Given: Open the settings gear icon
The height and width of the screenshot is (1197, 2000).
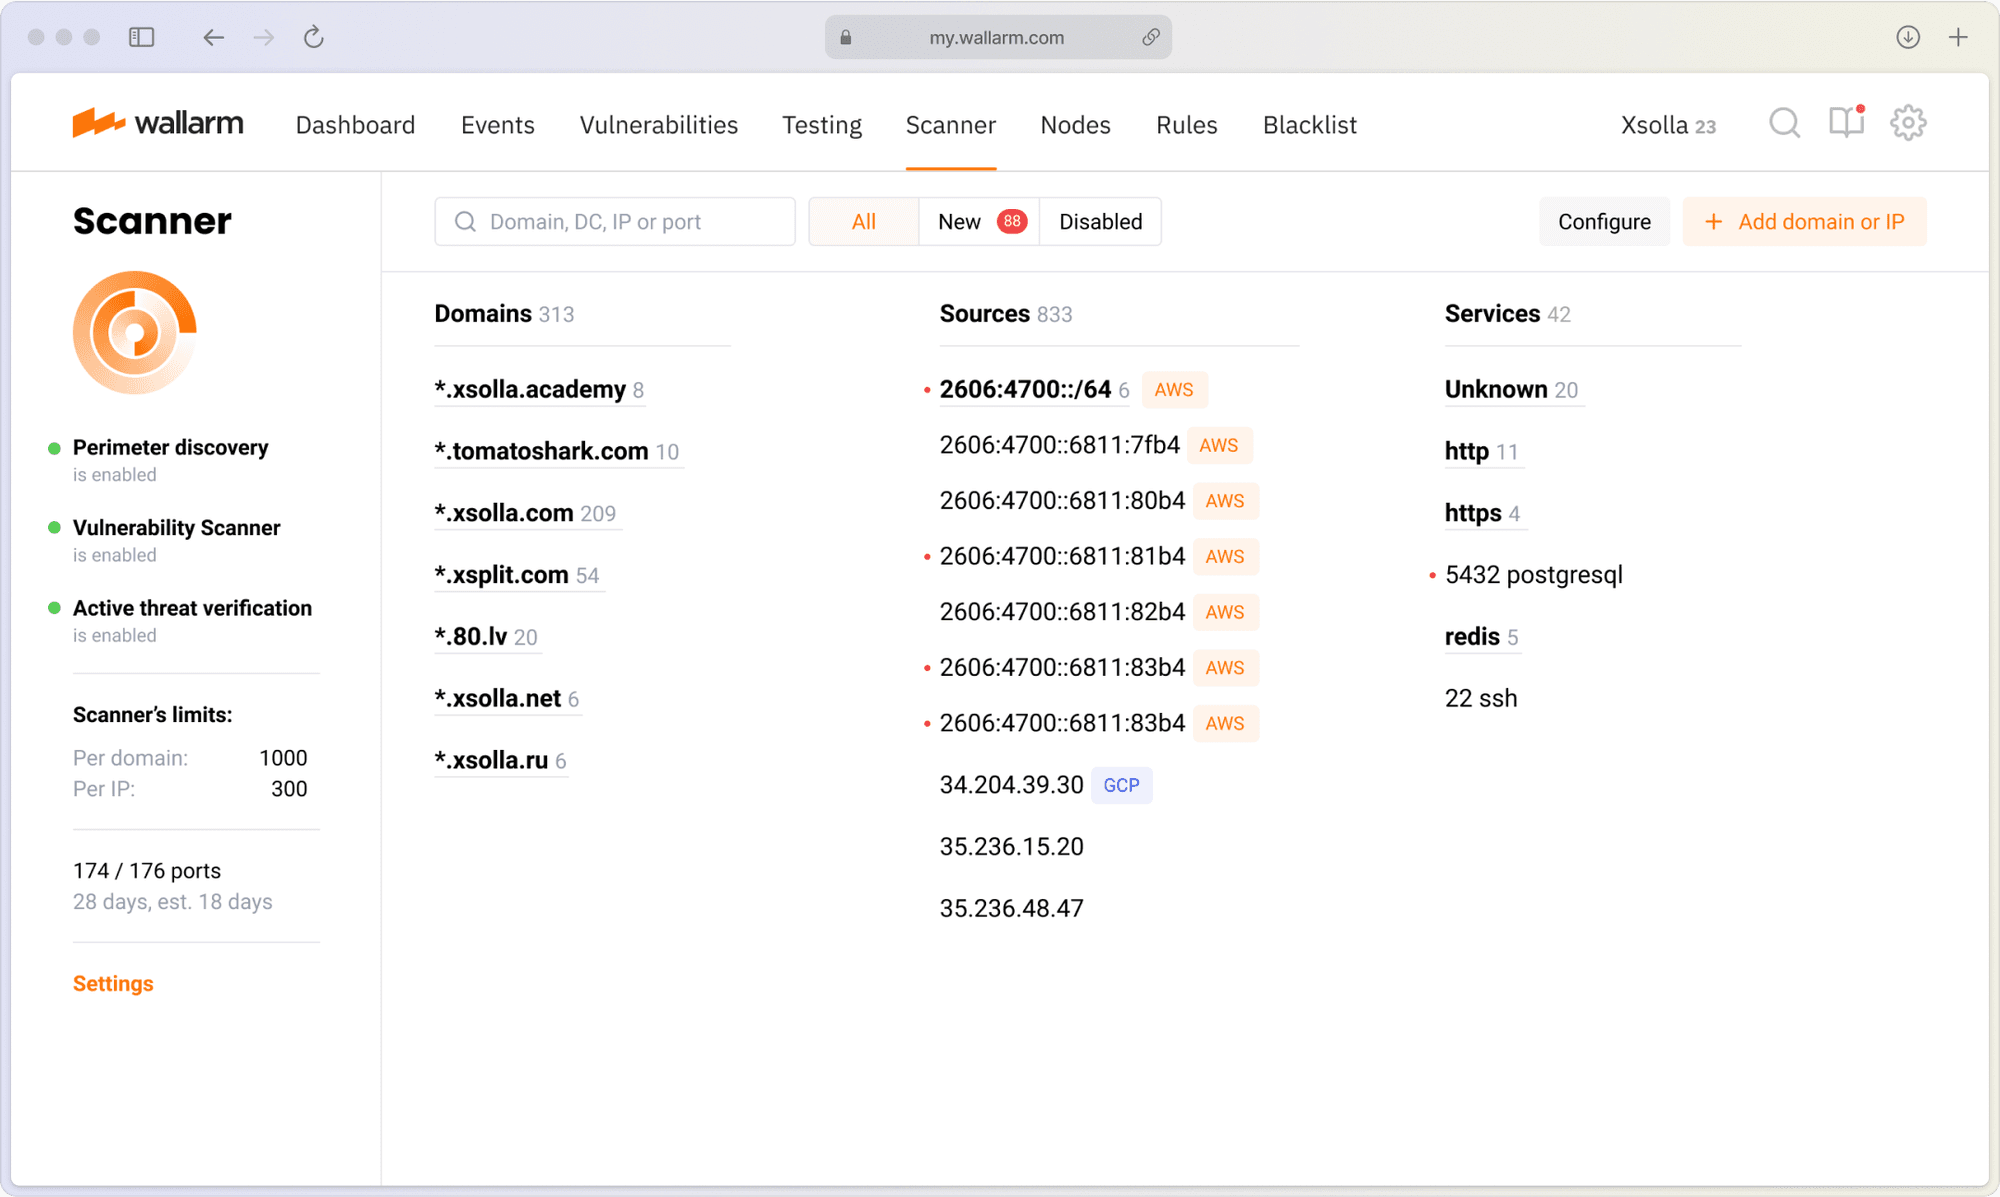Looking at the screenshot, I should 1907,123.
